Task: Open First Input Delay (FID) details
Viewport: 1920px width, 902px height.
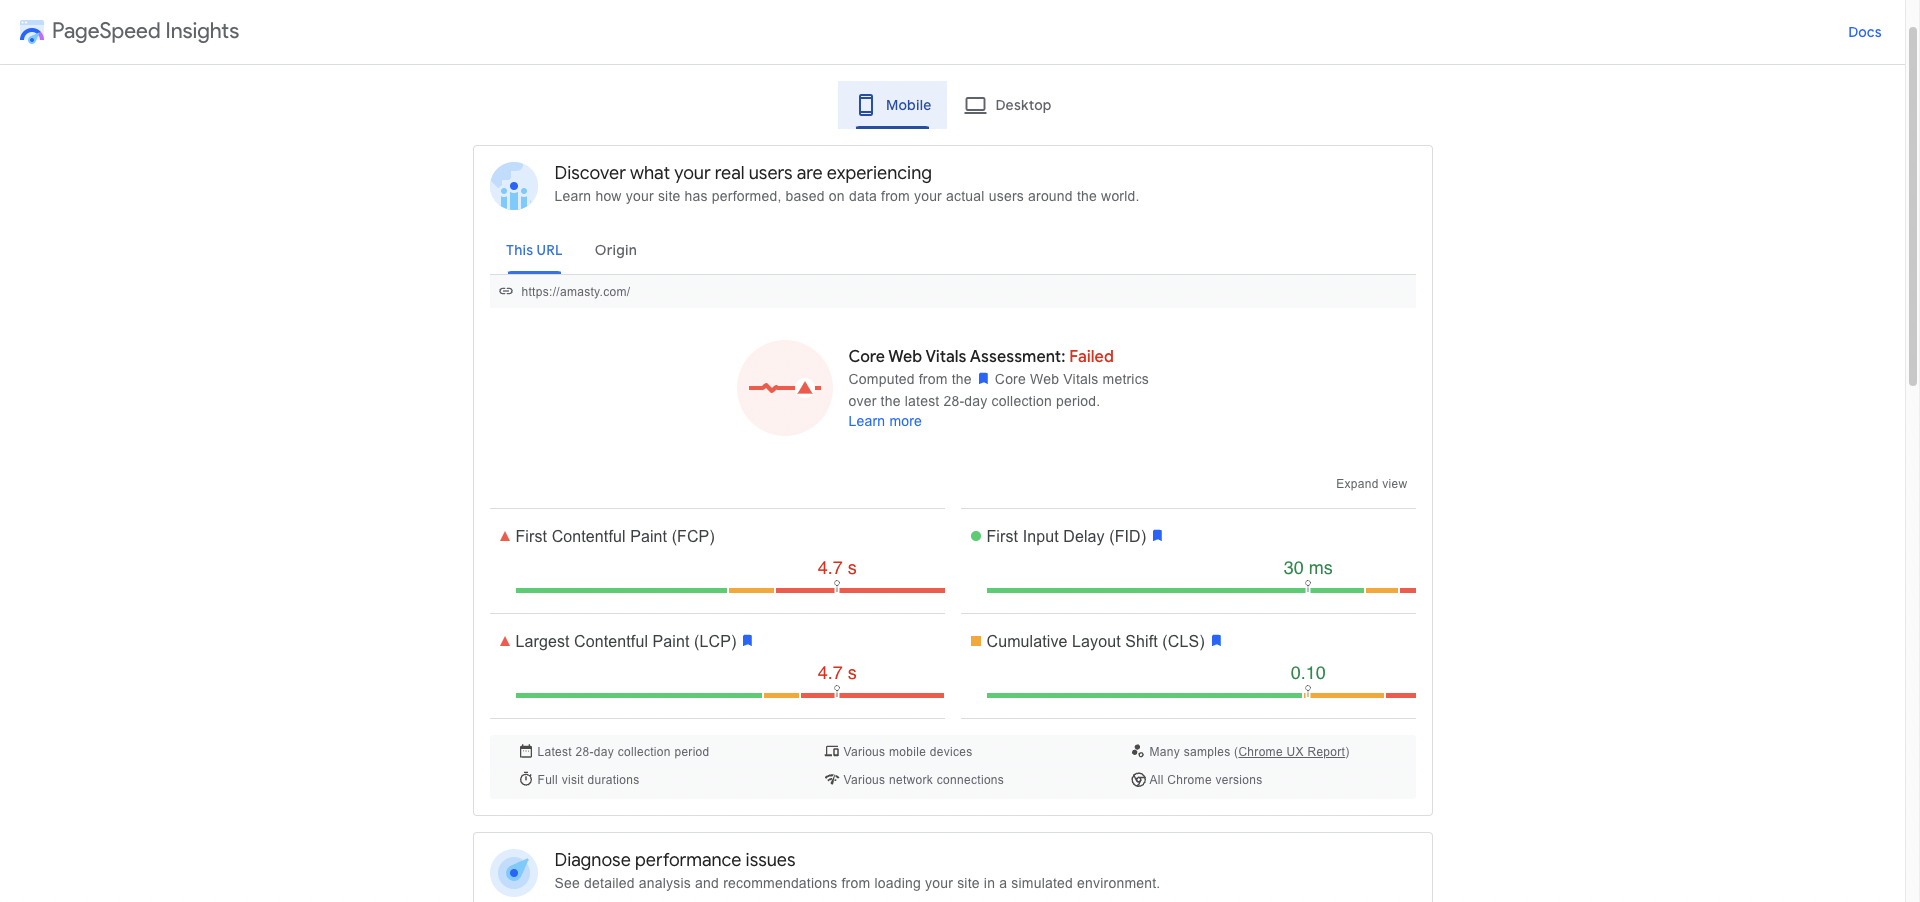Action: pyautogui.click(x=1066, y=536)
